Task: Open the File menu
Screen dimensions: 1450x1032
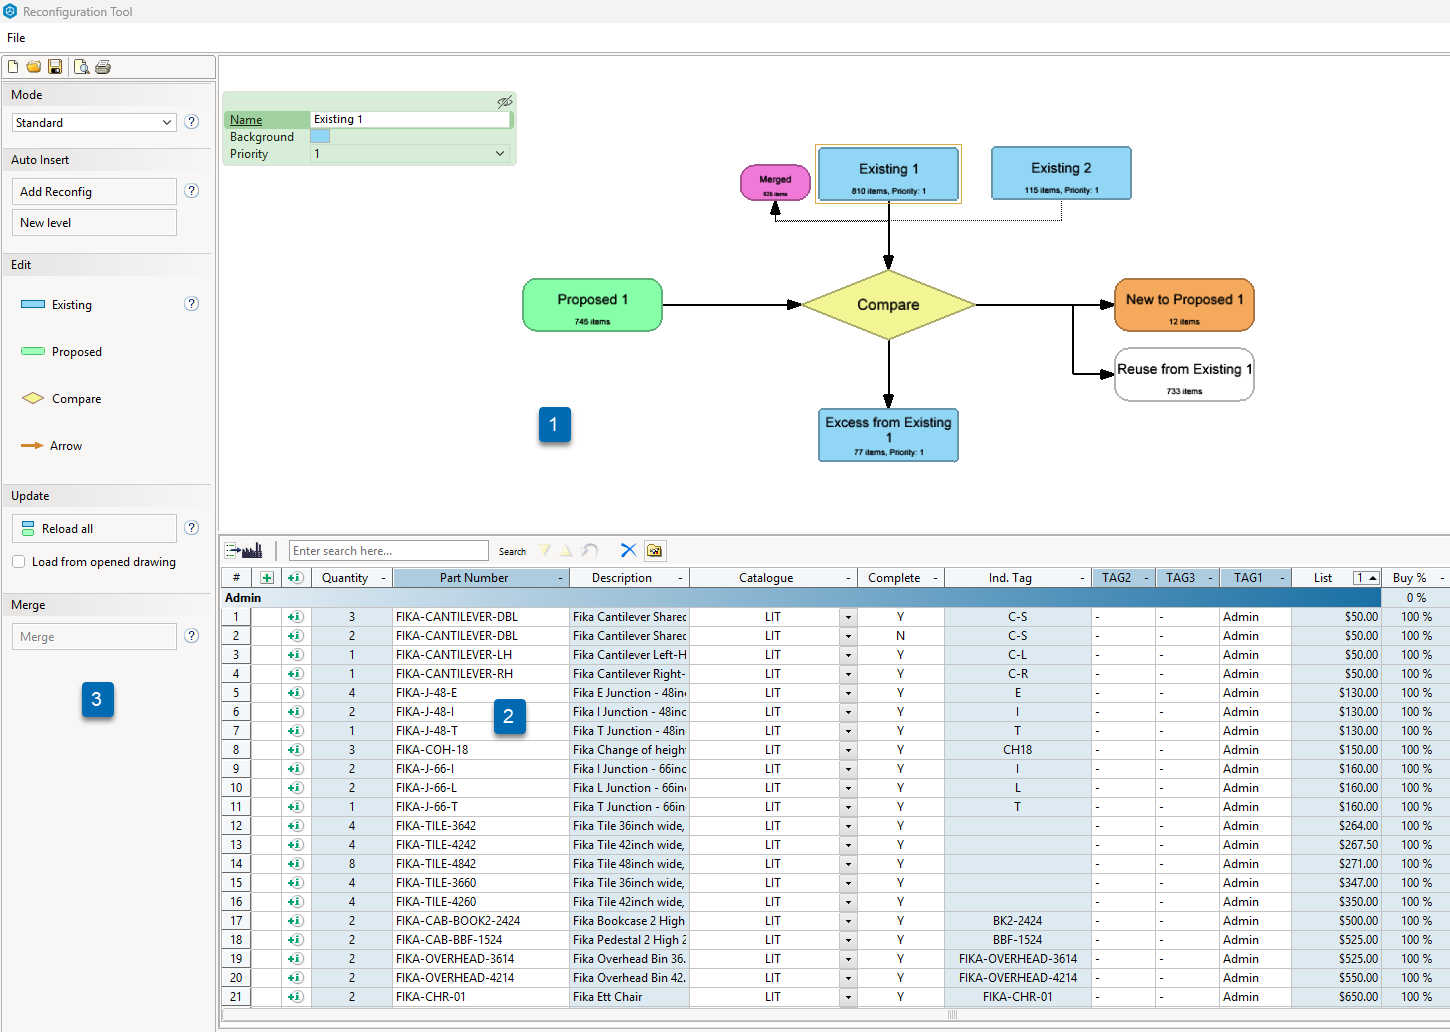Action: point(16,38)
